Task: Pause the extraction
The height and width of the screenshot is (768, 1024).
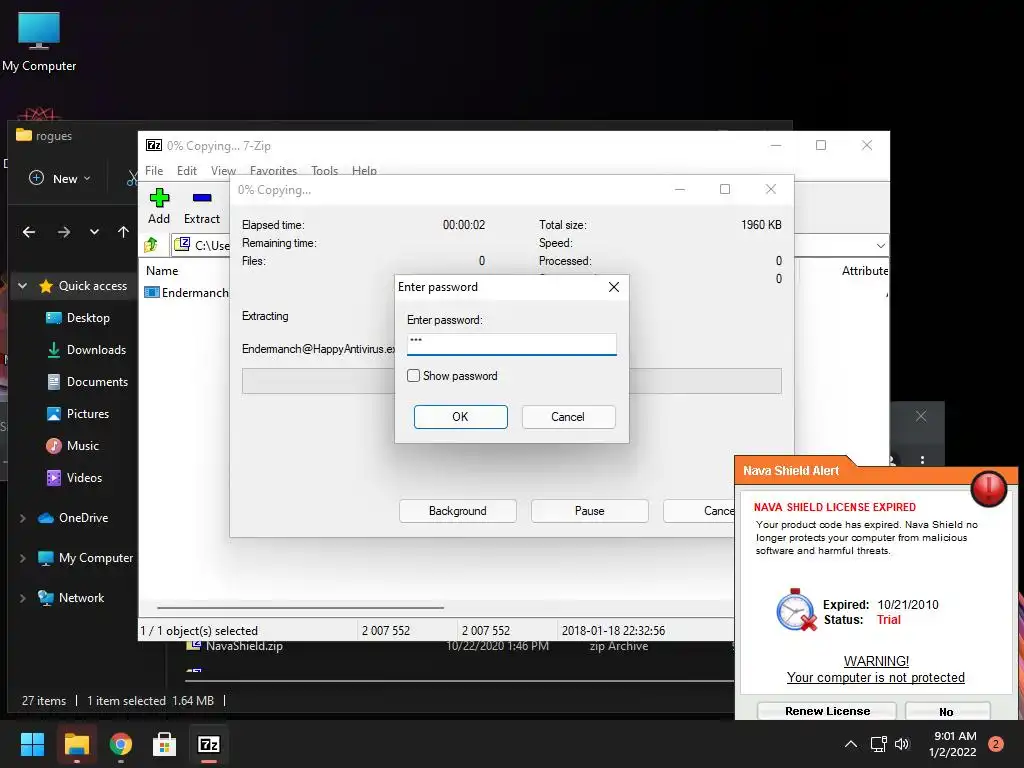Action: 590,511
